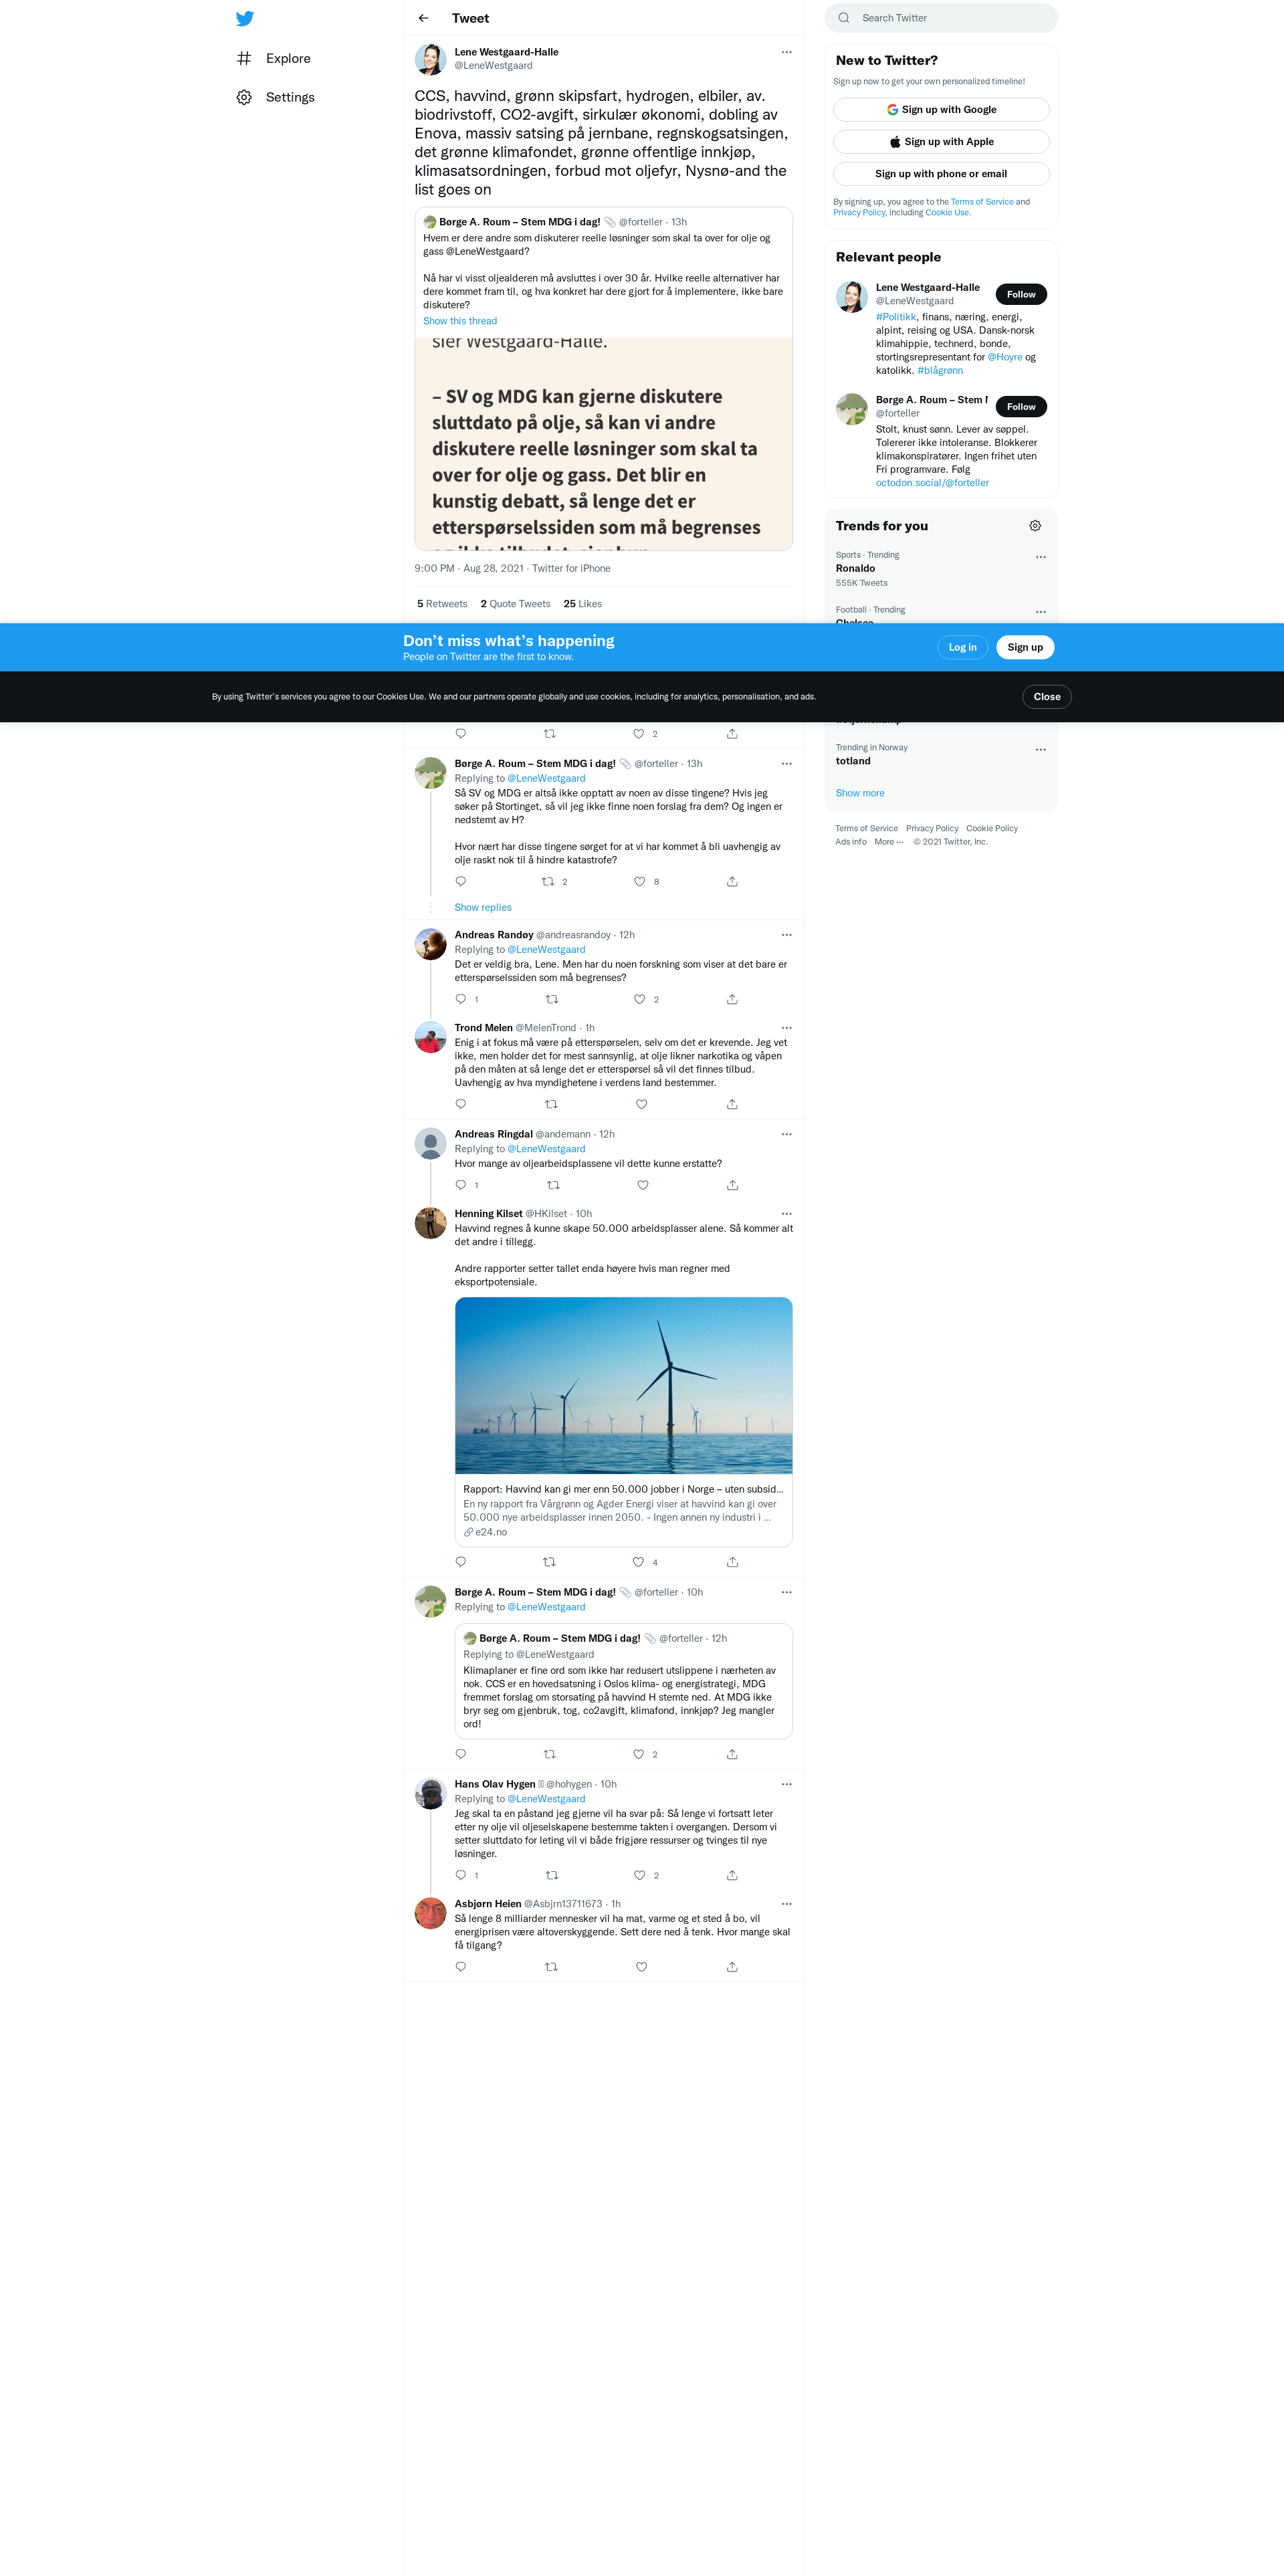Open more options on Trond Melen's tweet
Viewport: 1284px width, 2576px height.
tap(786, 1028)
